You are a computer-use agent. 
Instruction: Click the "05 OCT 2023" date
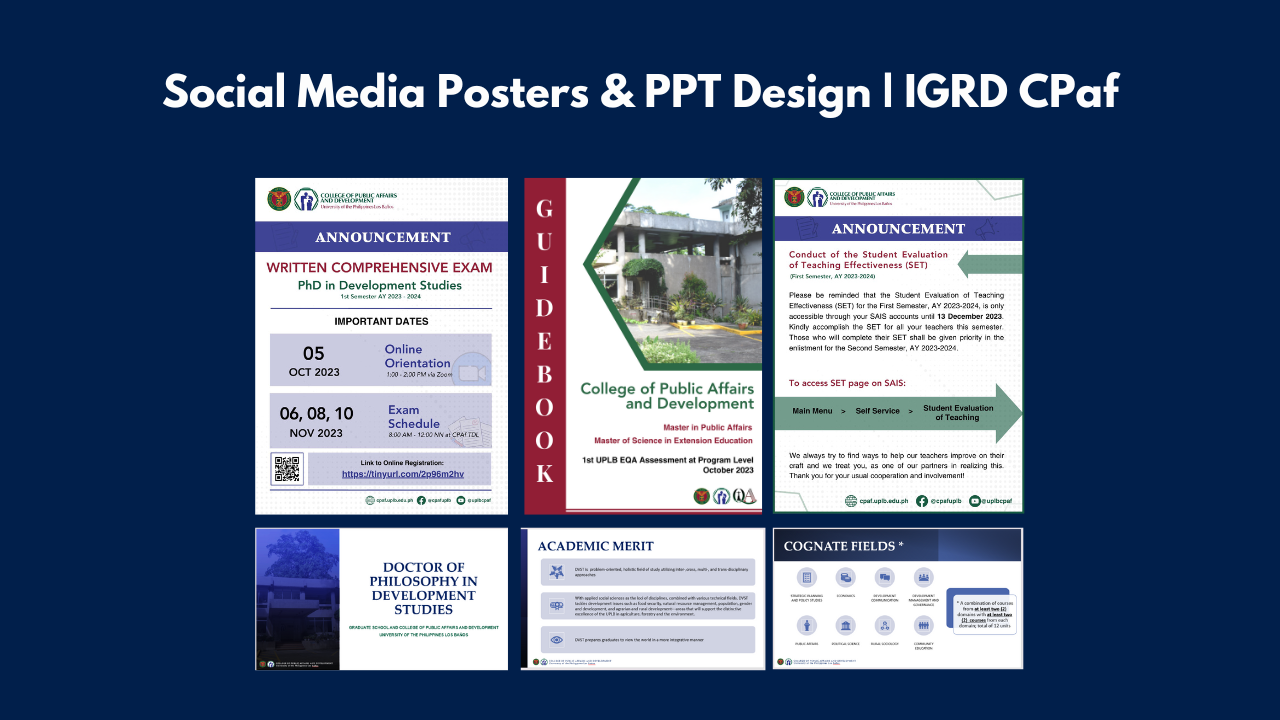[x=314, y=361]
